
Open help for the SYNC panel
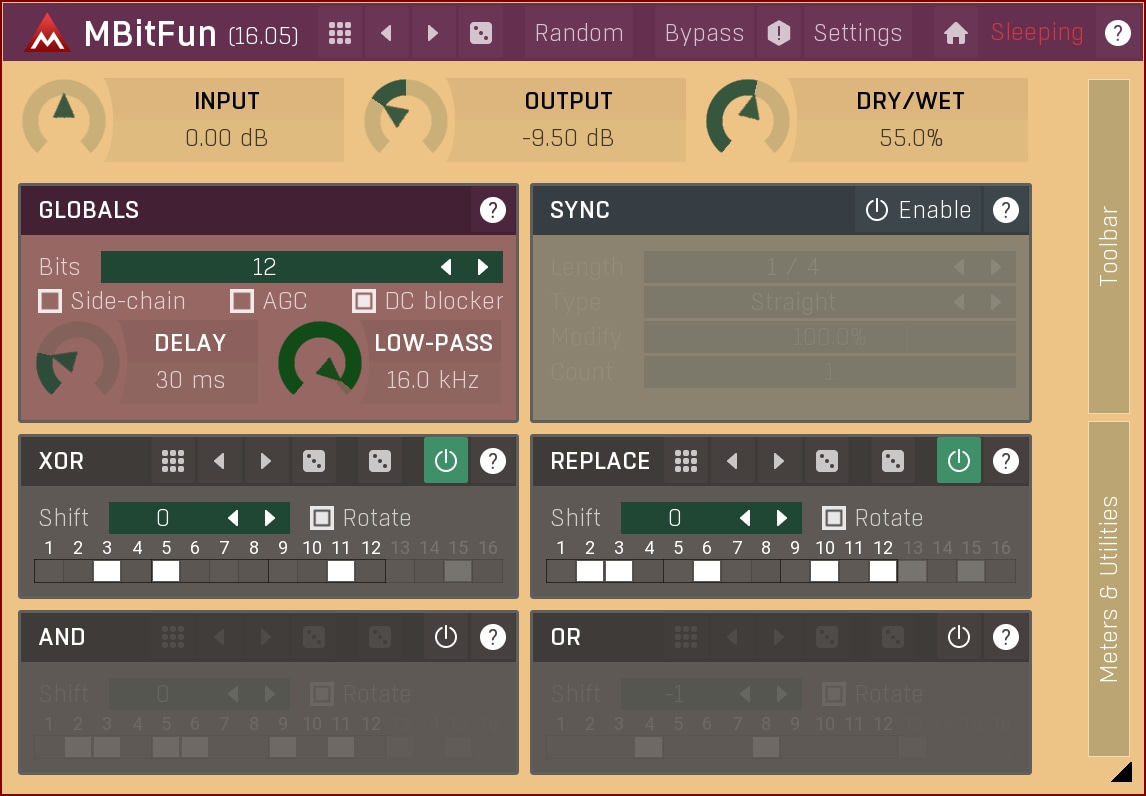[x=1006, y=210]
